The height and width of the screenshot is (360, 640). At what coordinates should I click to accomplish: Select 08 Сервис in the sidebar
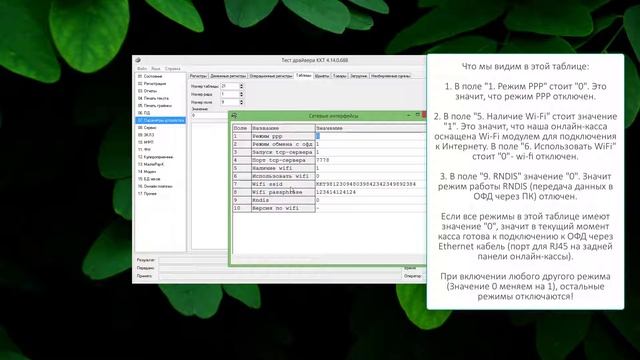(147, 128)
